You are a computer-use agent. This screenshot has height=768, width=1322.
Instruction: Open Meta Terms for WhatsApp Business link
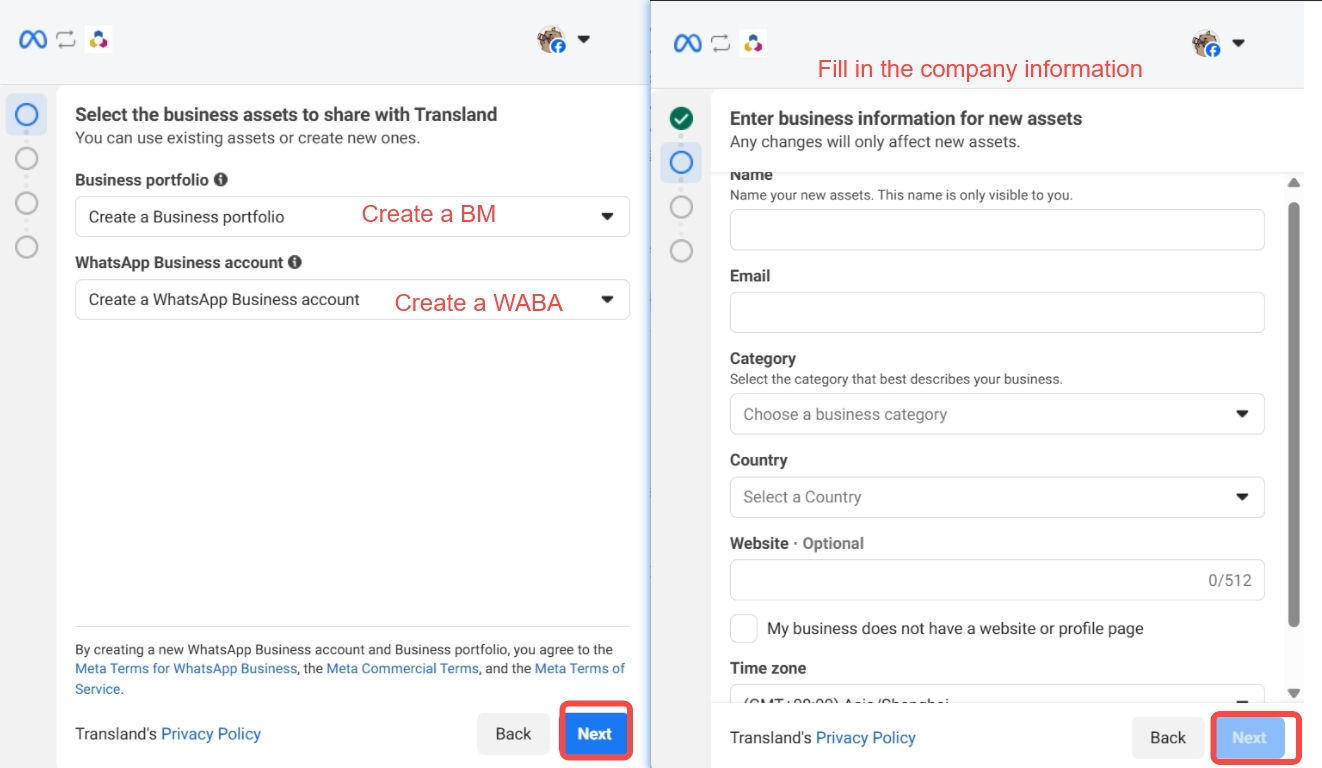click(x=186, y=668)
